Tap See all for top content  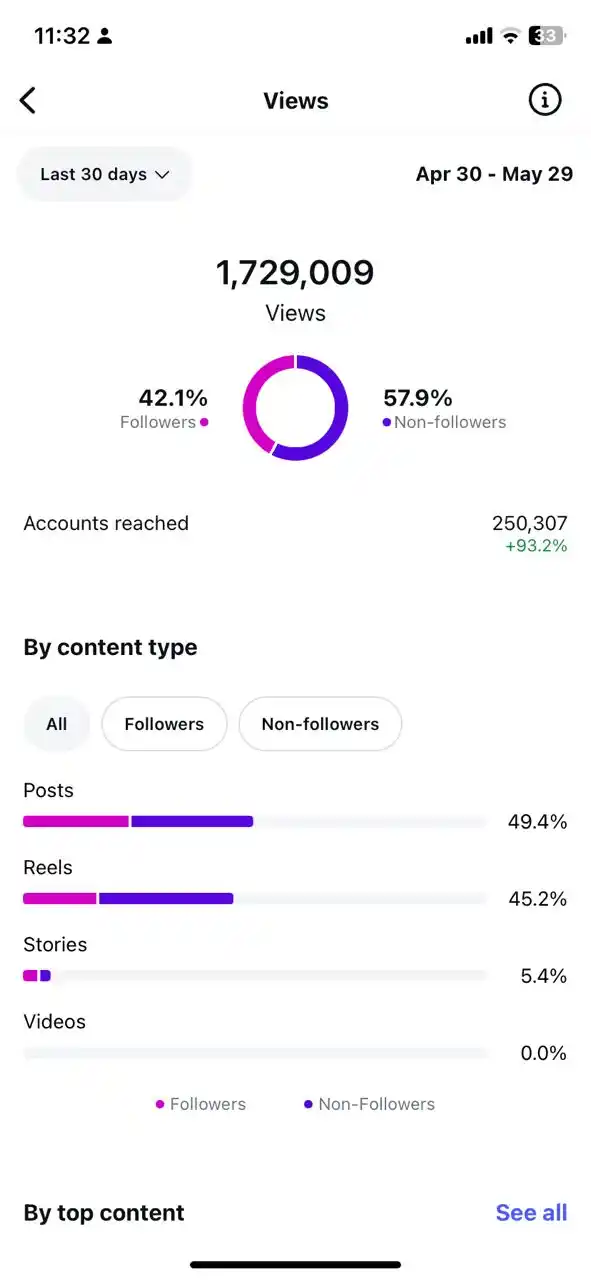[531, 1213]
